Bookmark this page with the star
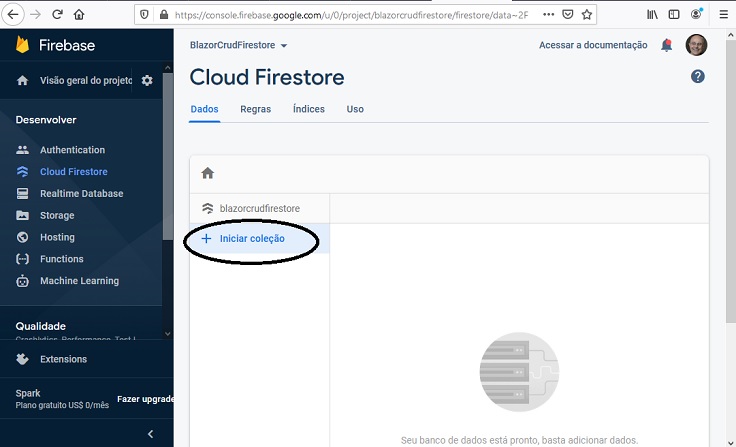Viewport: 736px width, 447px height. [586, 15]
